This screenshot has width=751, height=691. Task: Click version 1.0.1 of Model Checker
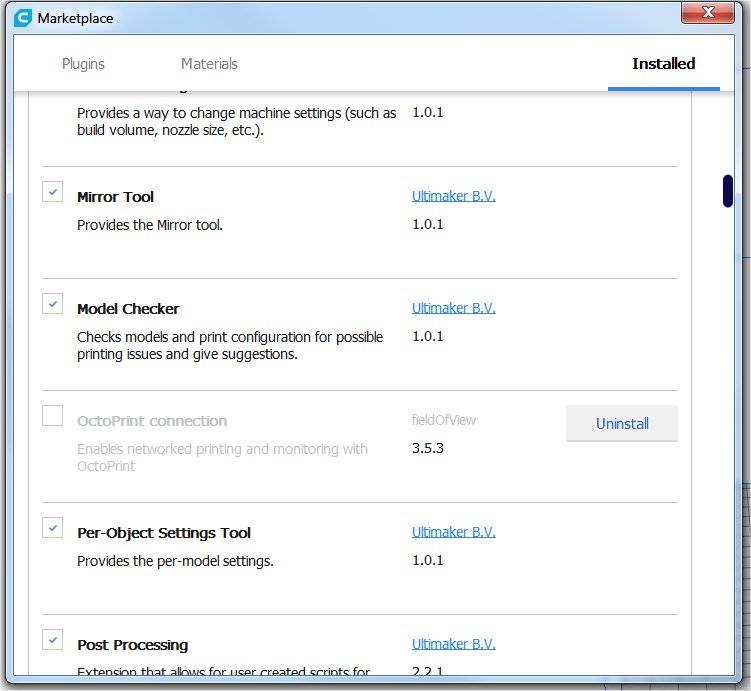(428, 337)
